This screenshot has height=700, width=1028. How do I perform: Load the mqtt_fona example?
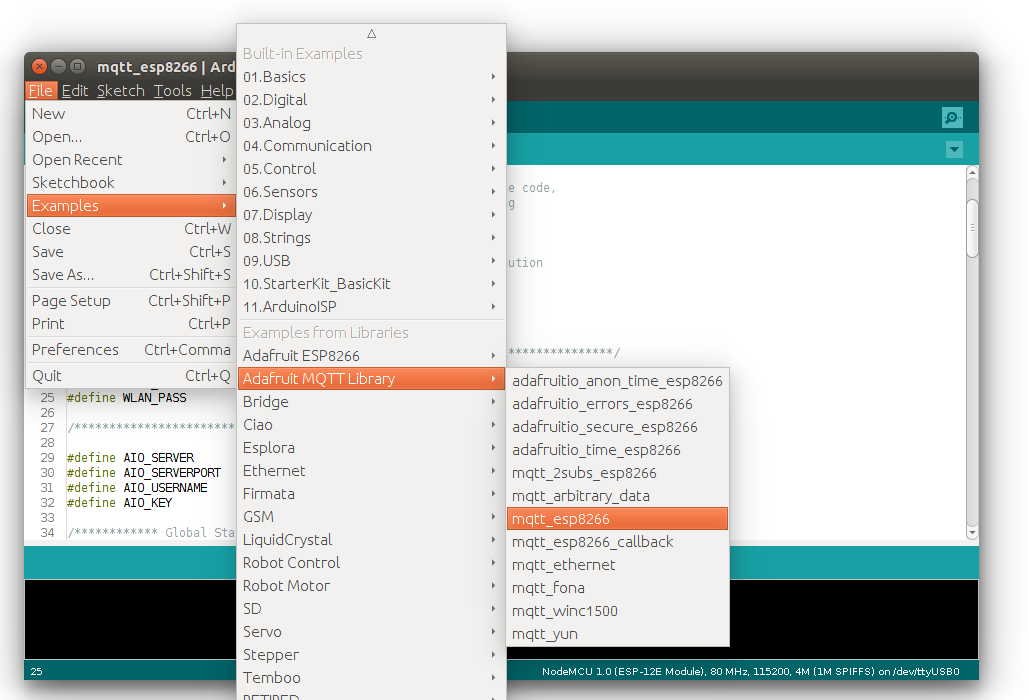(x=618, y=587)
